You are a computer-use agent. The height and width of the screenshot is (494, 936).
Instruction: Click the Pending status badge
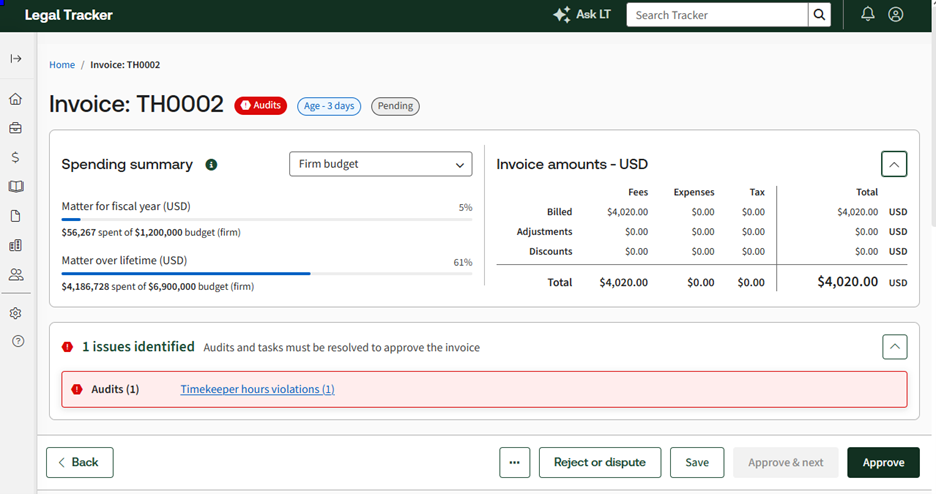395,106
